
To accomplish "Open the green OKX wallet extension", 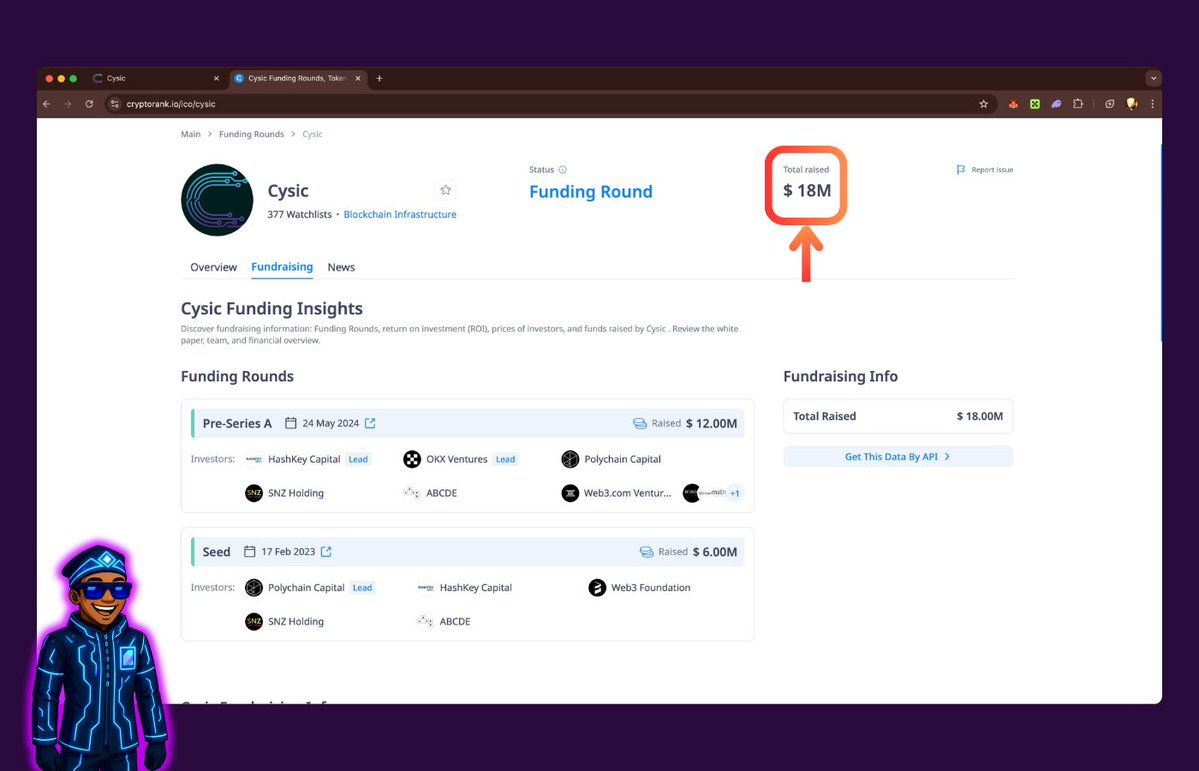I will pyautogui.click(x=1035, y=104).
